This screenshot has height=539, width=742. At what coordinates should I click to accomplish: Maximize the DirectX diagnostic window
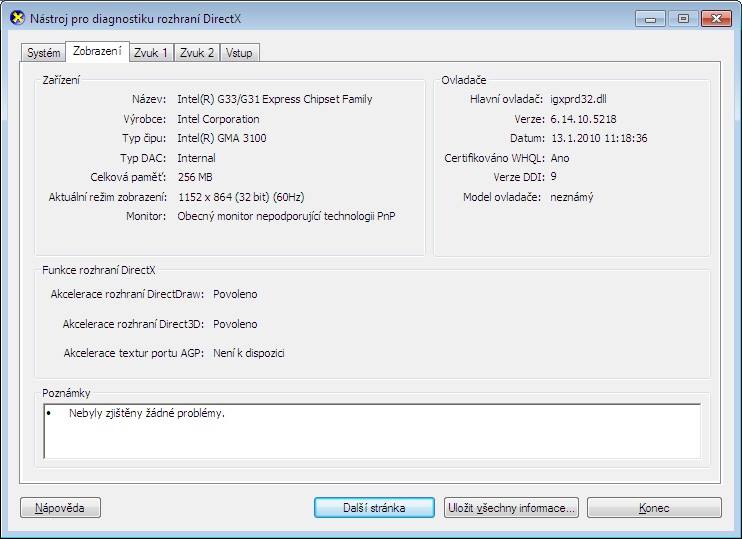(x=683, y=19)
